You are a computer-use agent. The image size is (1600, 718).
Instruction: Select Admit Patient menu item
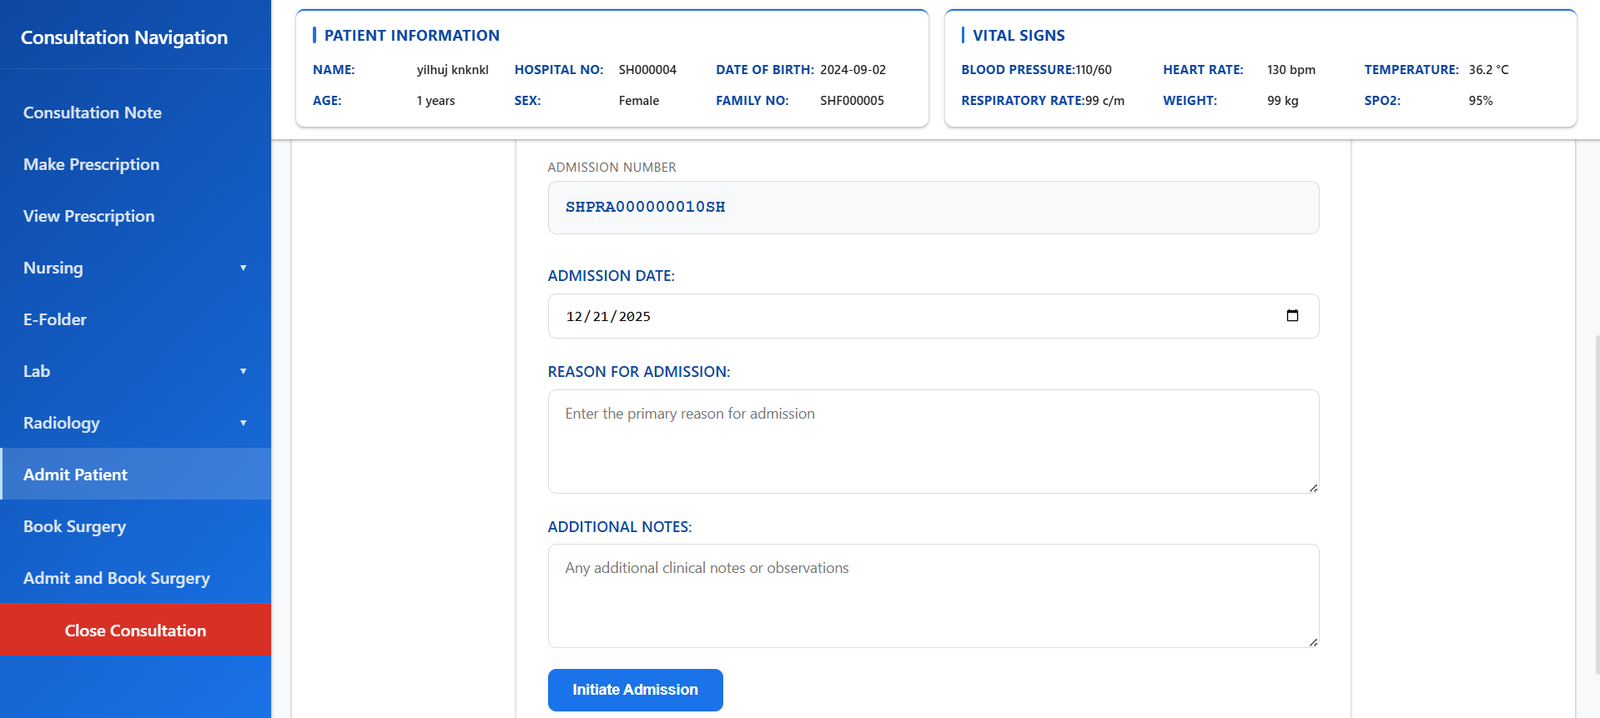point(76,475)
